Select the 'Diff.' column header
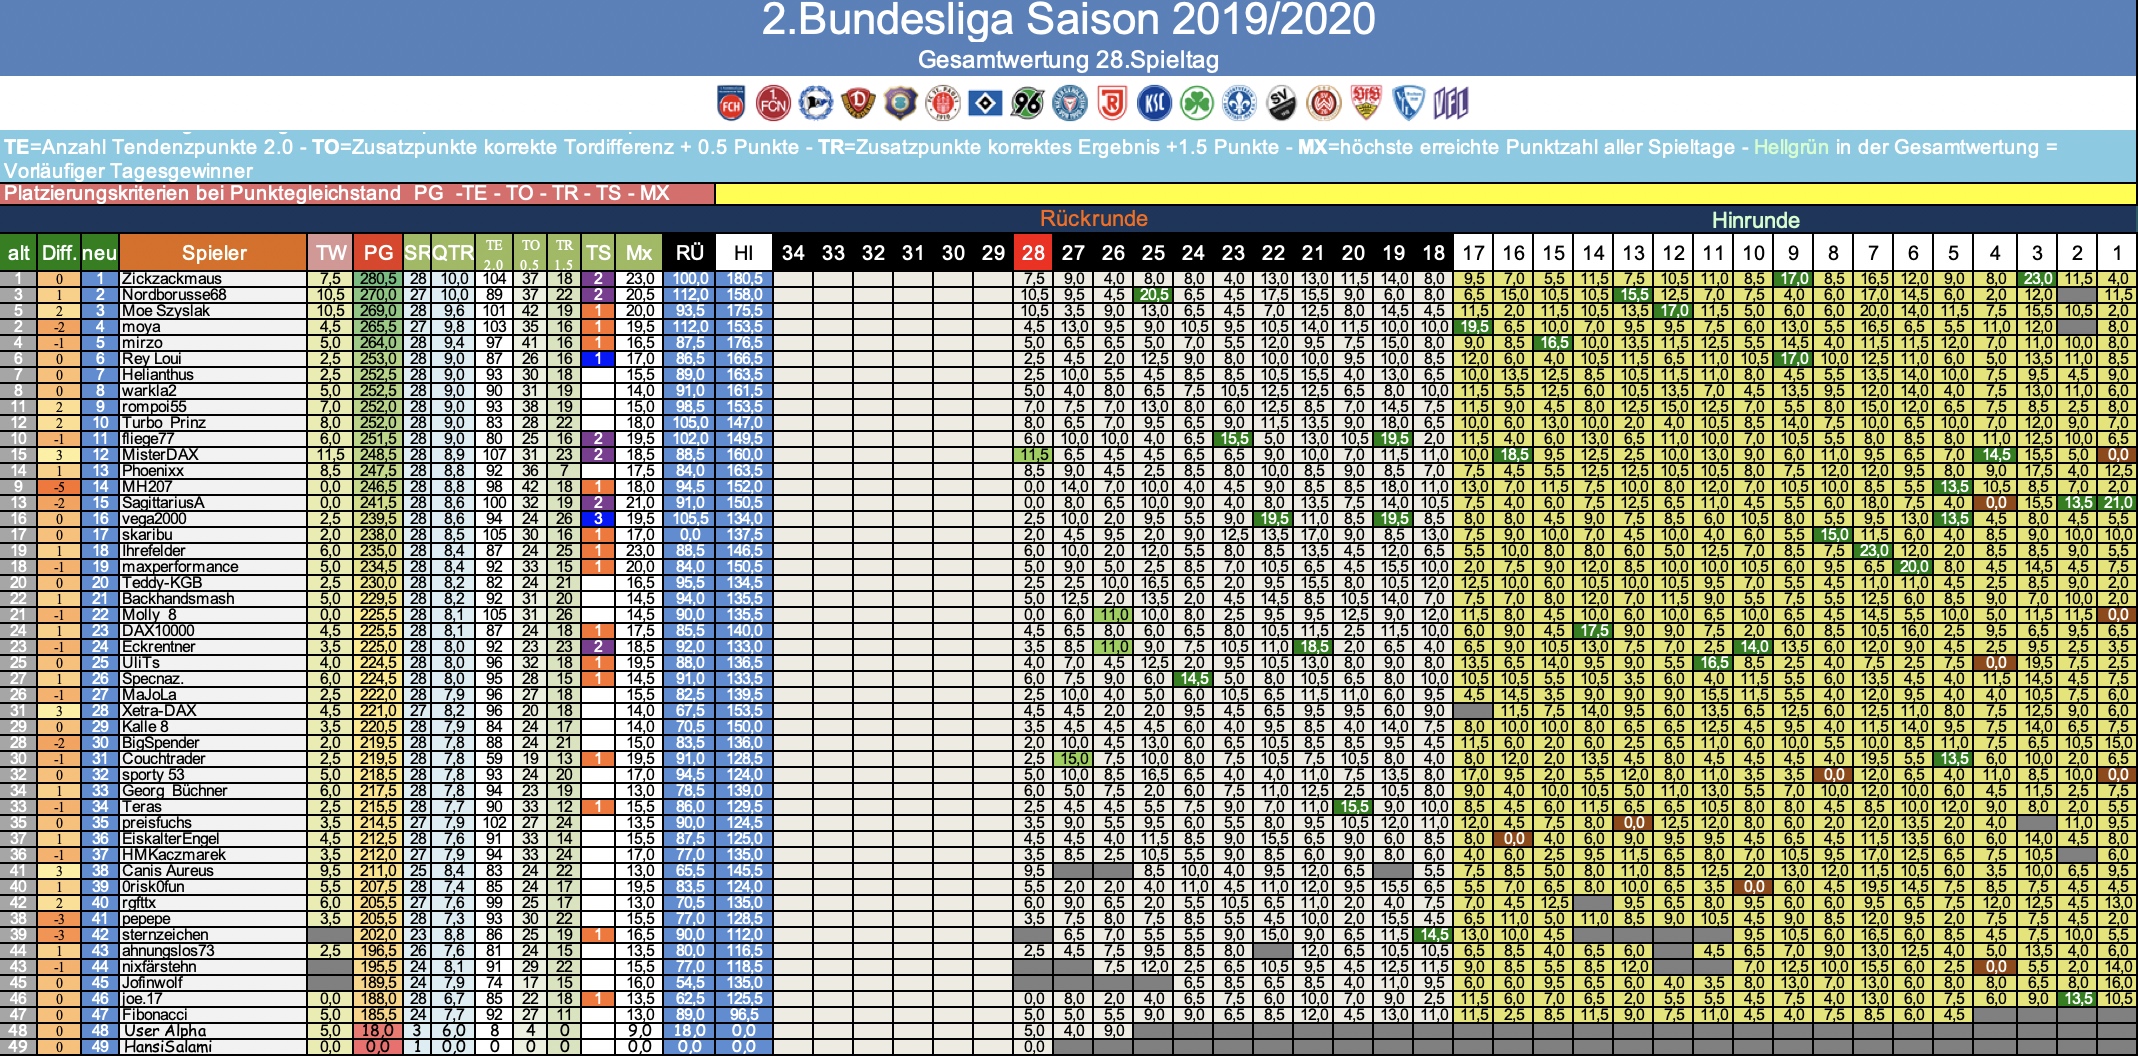The image size is (2138, 1056). (x=60, y=253)
